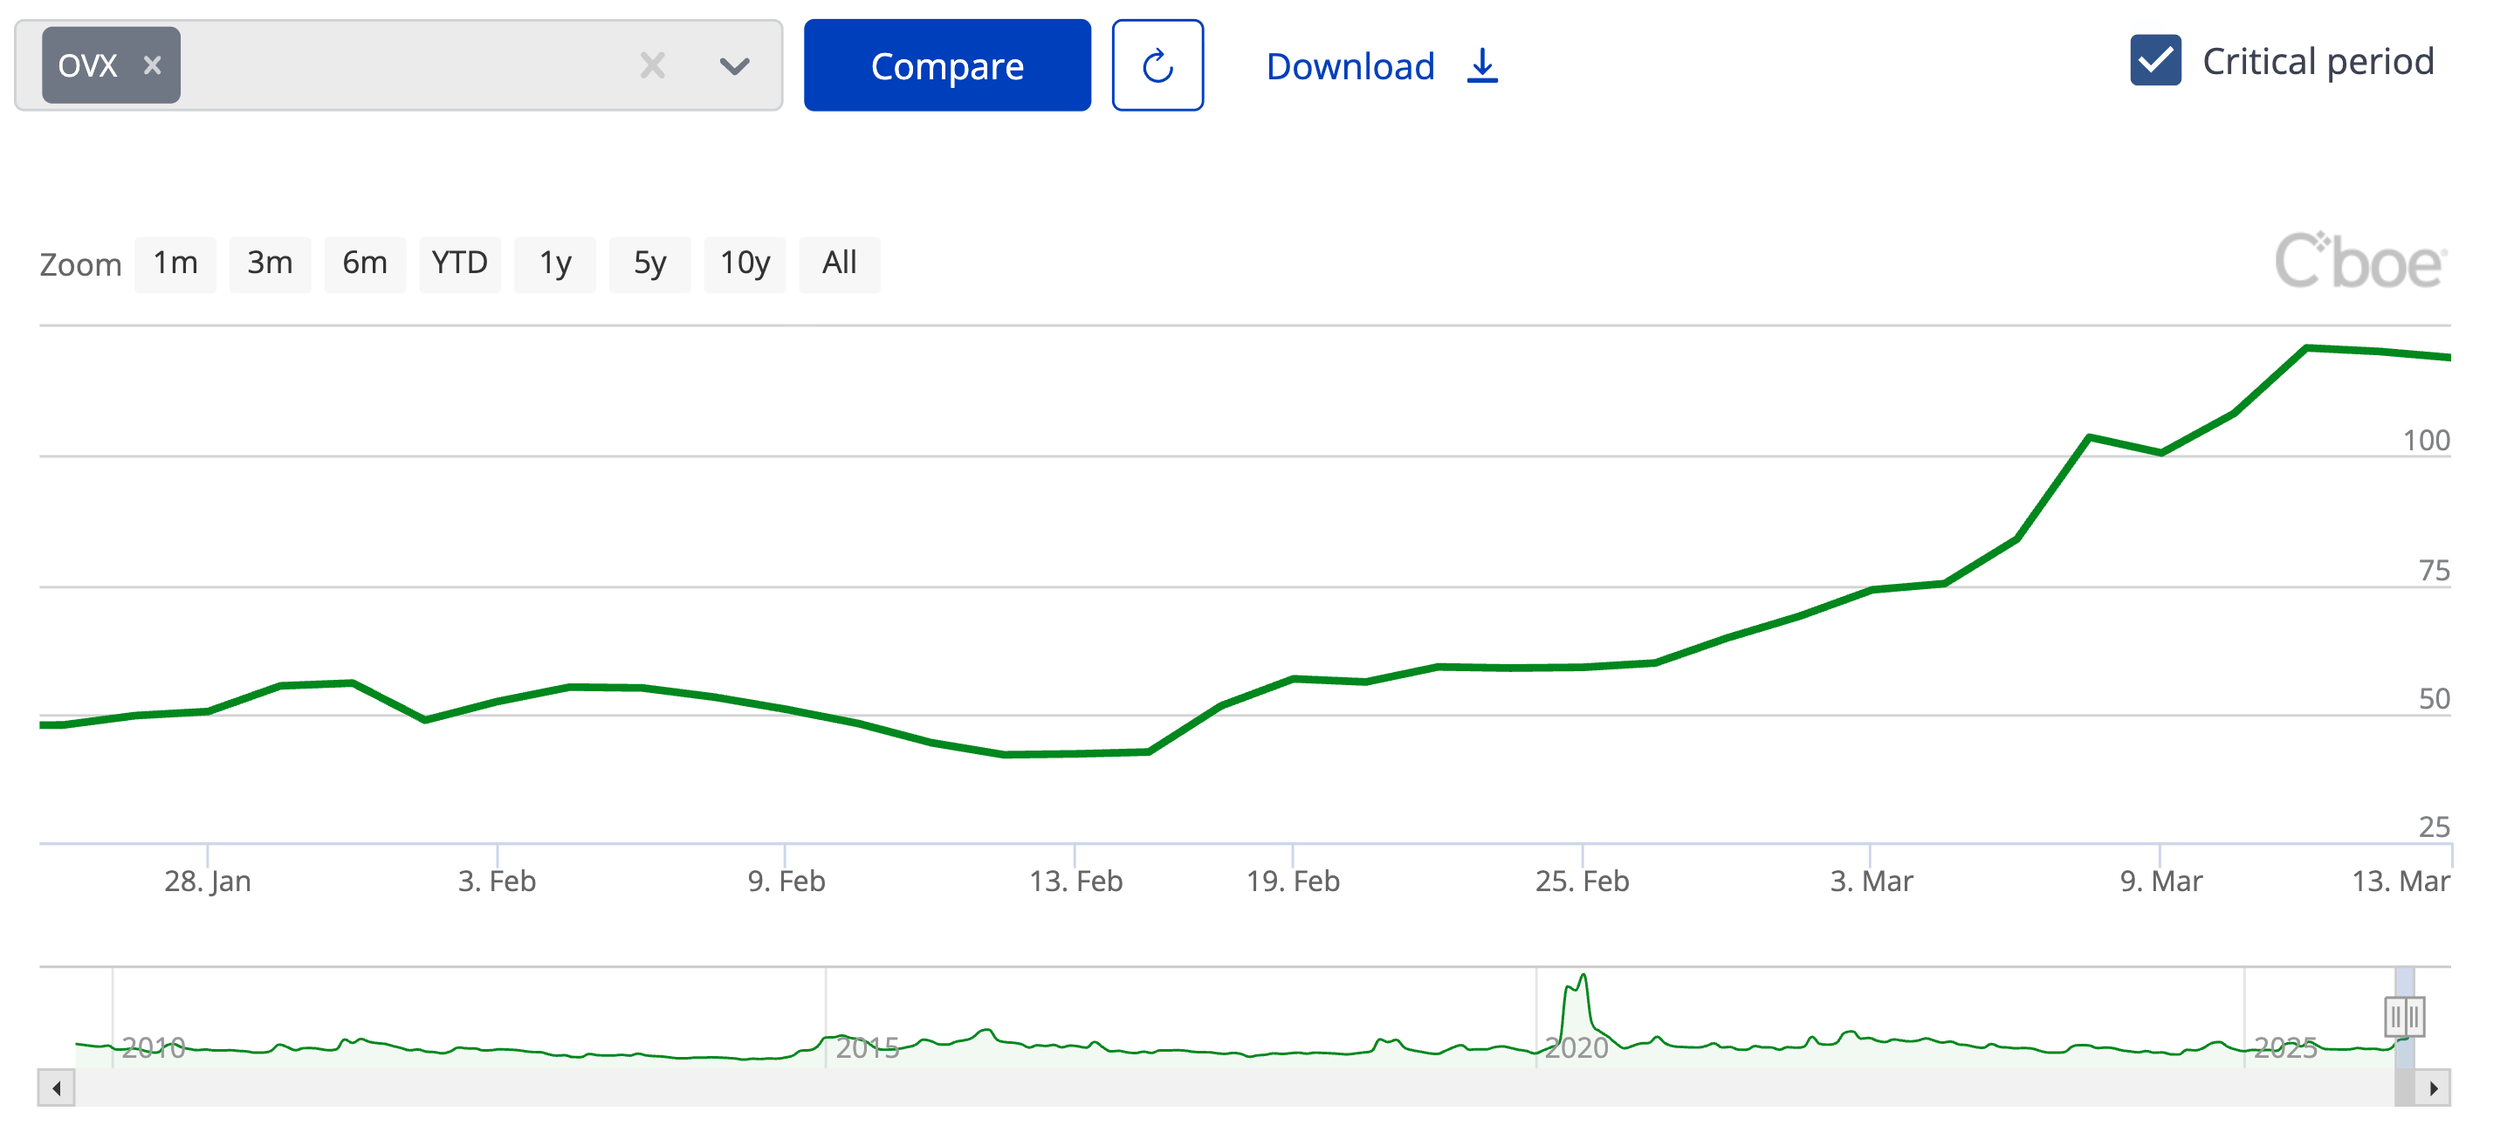
Task: Choose the YTD zoom range
Action: (460, 264)
